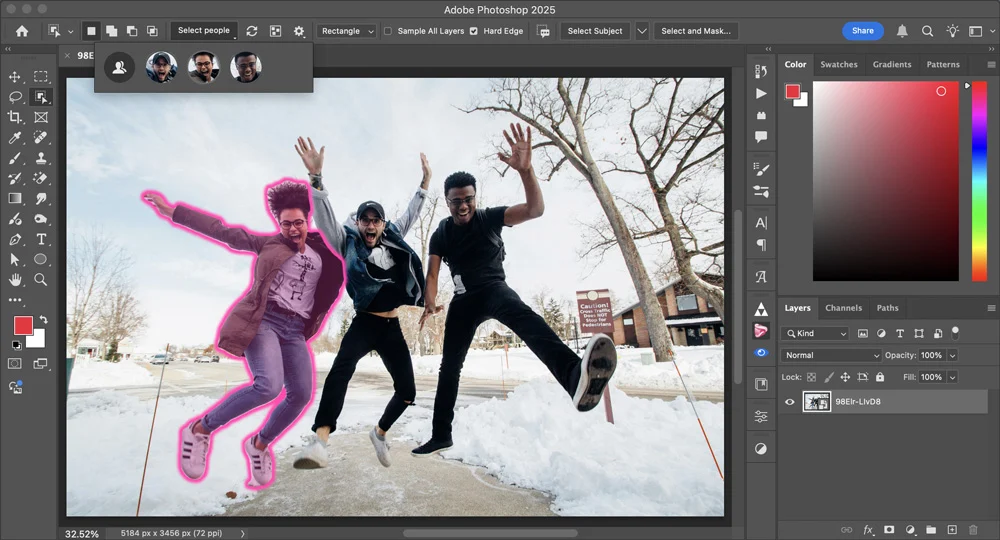Expand the Normal blend mode dropdown
The height and width of the screenshot is (540, 1000).
point(830,355)
